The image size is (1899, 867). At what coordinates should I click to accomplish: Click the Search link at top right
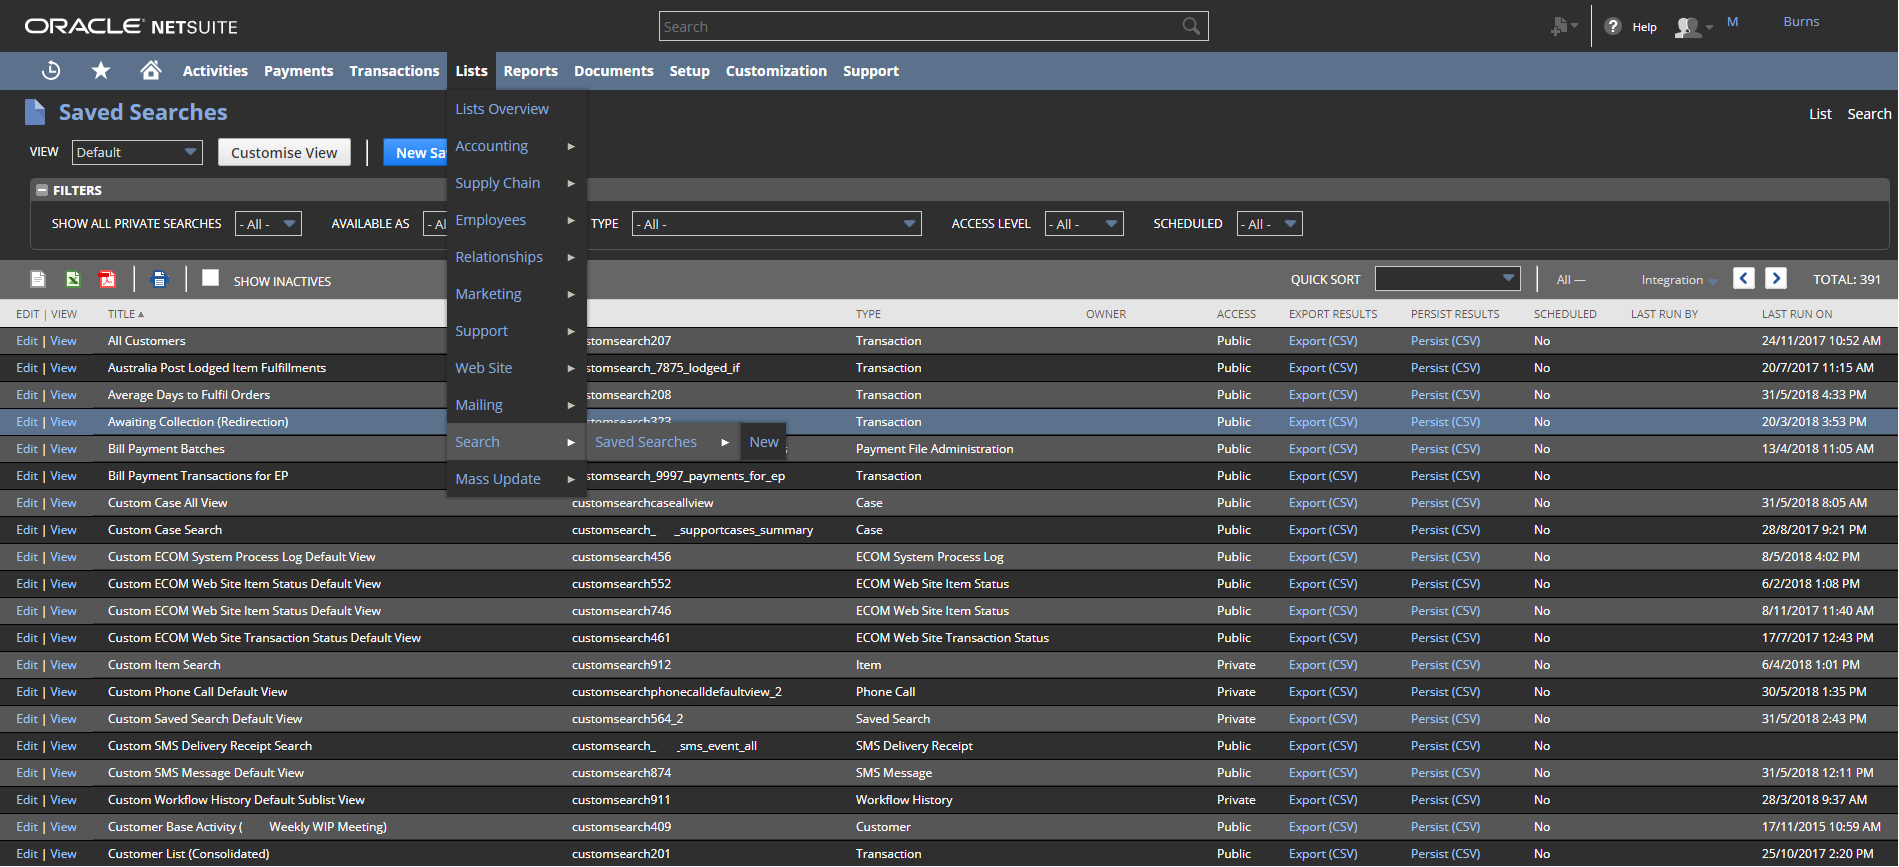click(x=1869, y=114)
